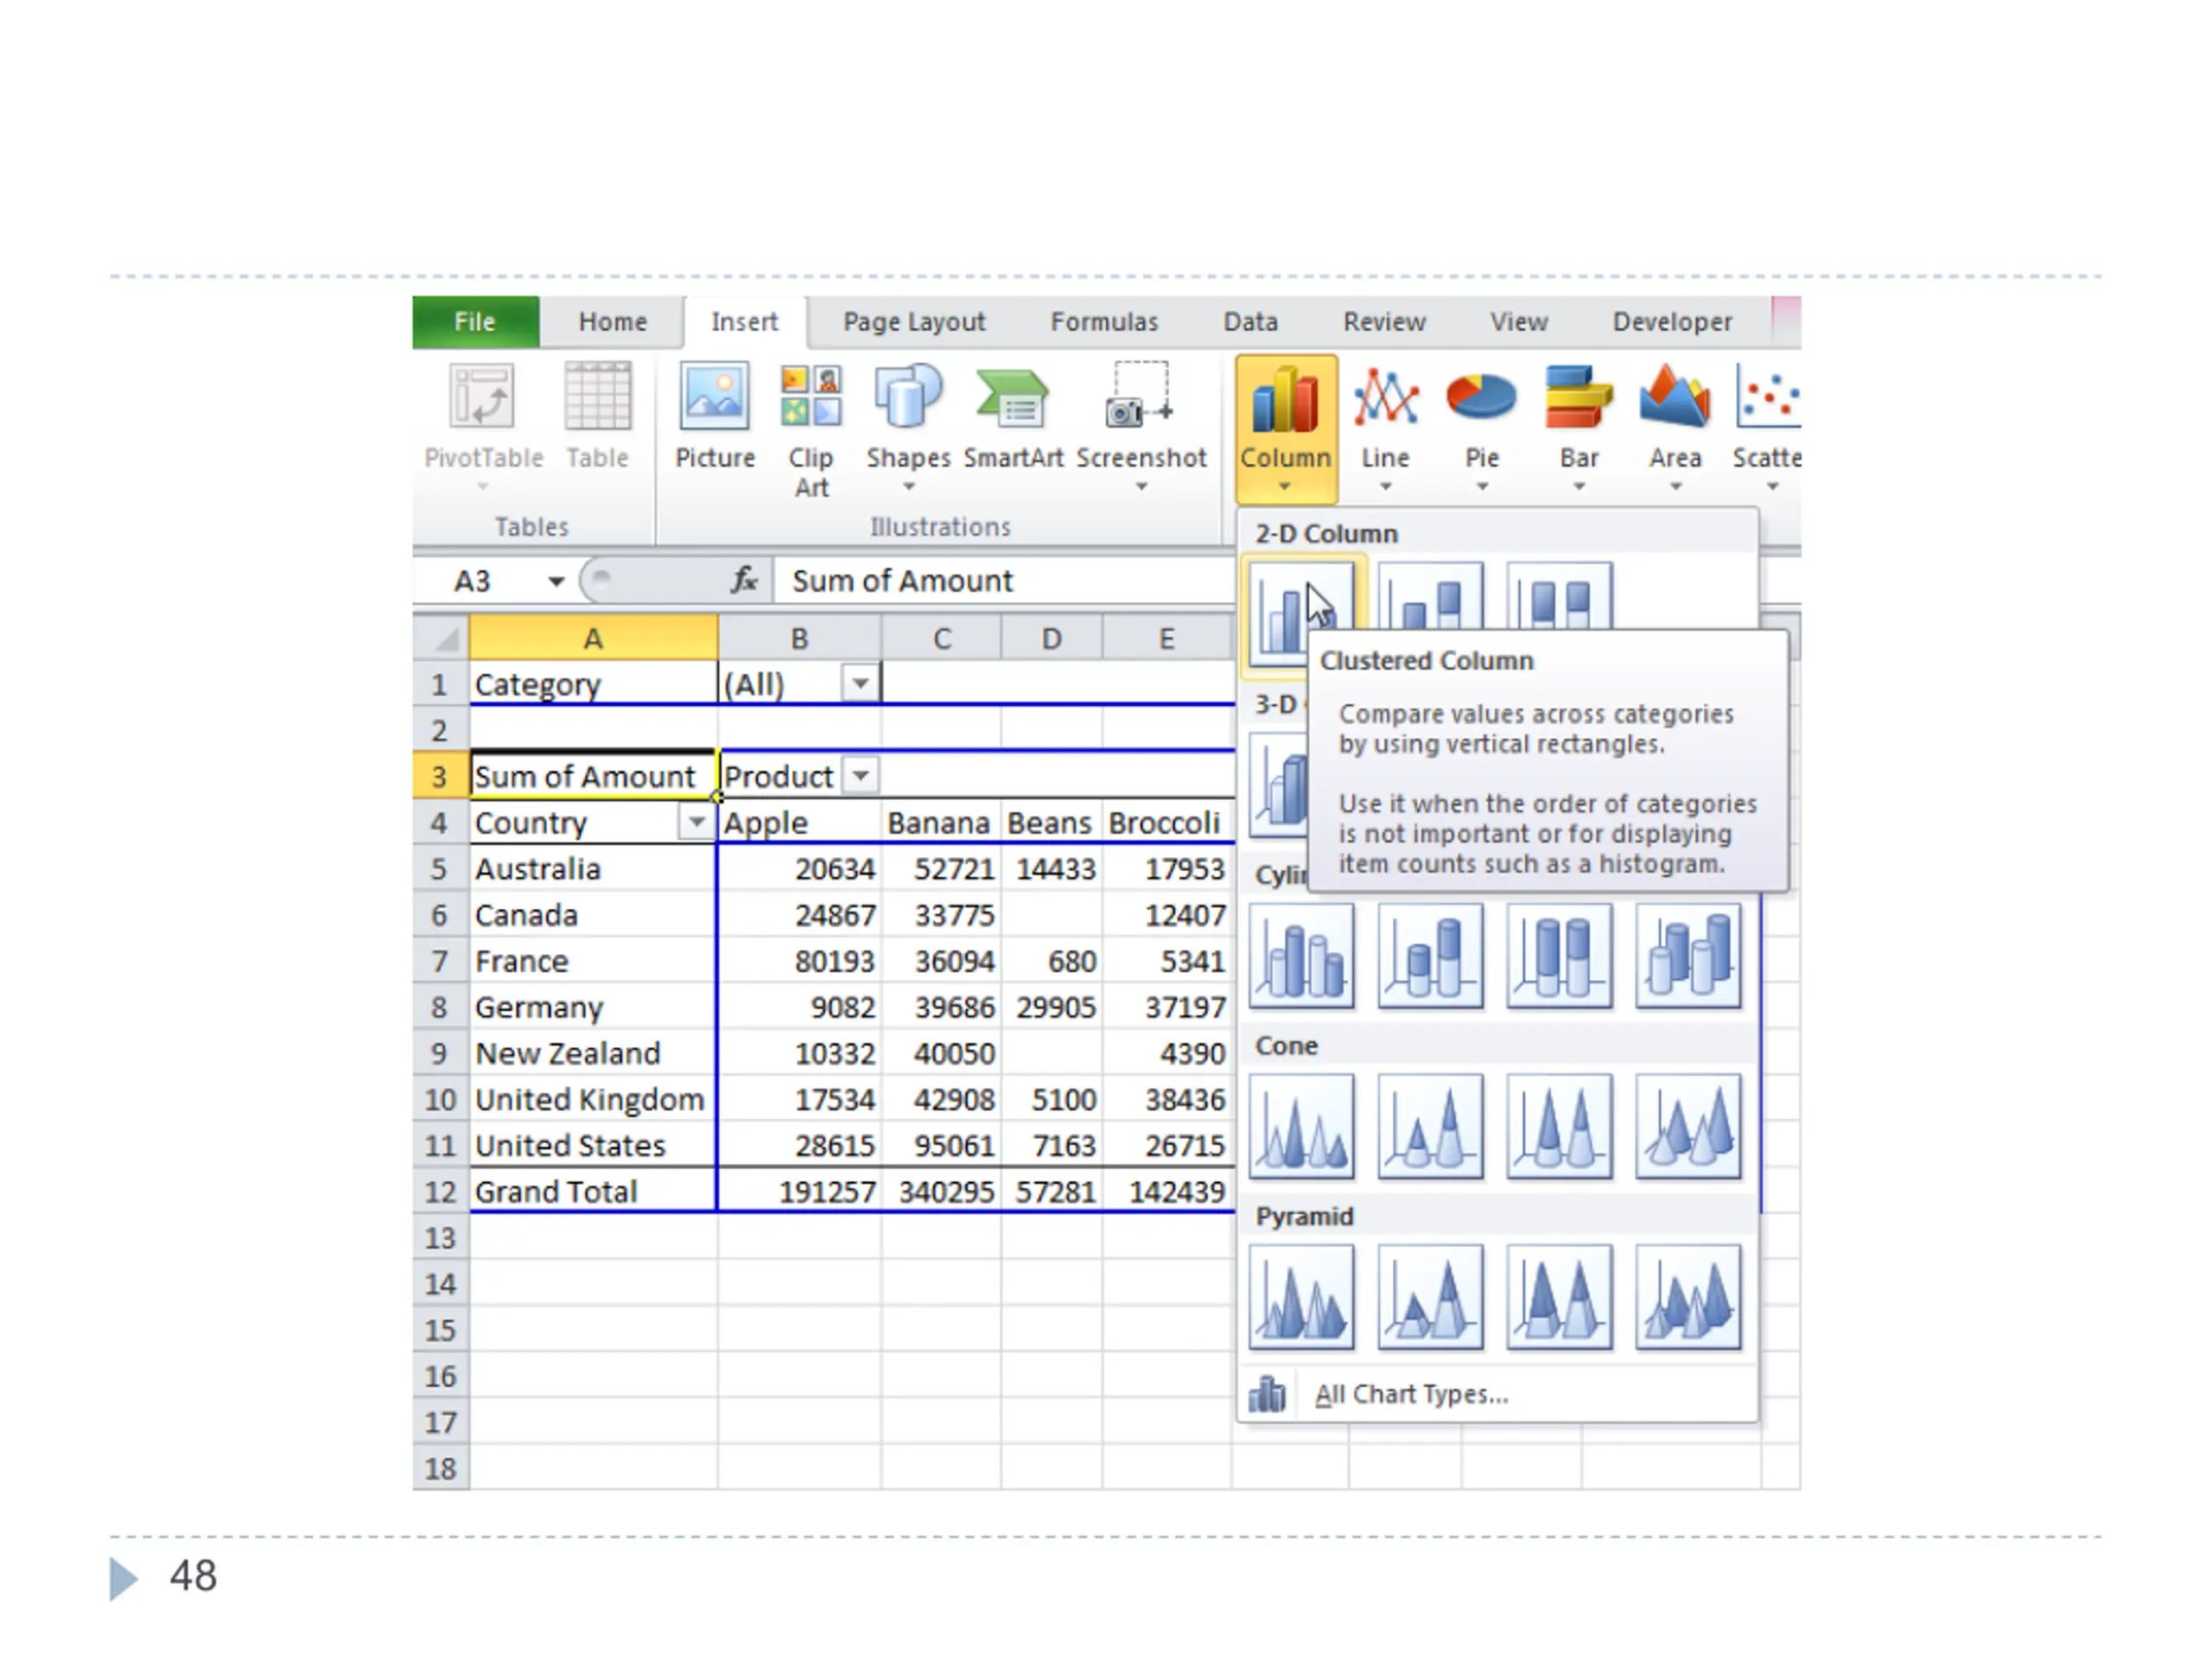Expand the Name Box dropdown arrow
The image size is (2212, 1659).
click(x=556, y=581)
